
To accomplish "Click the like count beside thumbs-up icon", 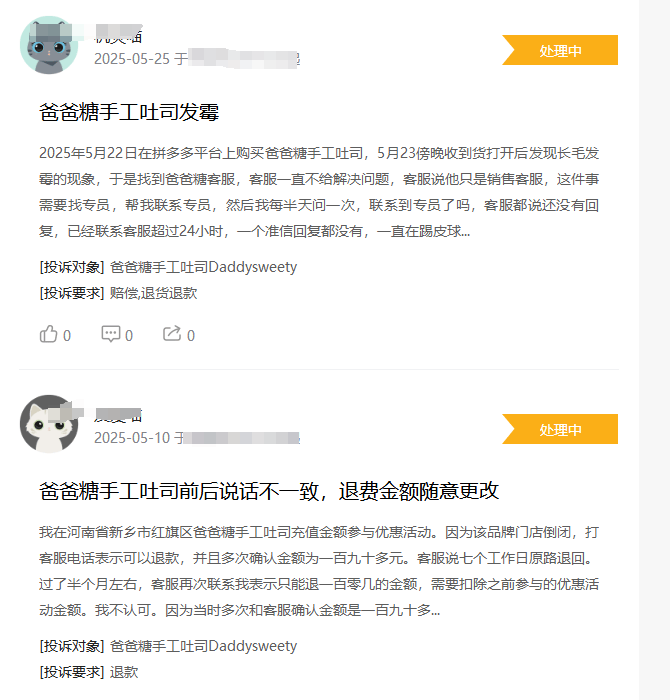I will point(67,335).
